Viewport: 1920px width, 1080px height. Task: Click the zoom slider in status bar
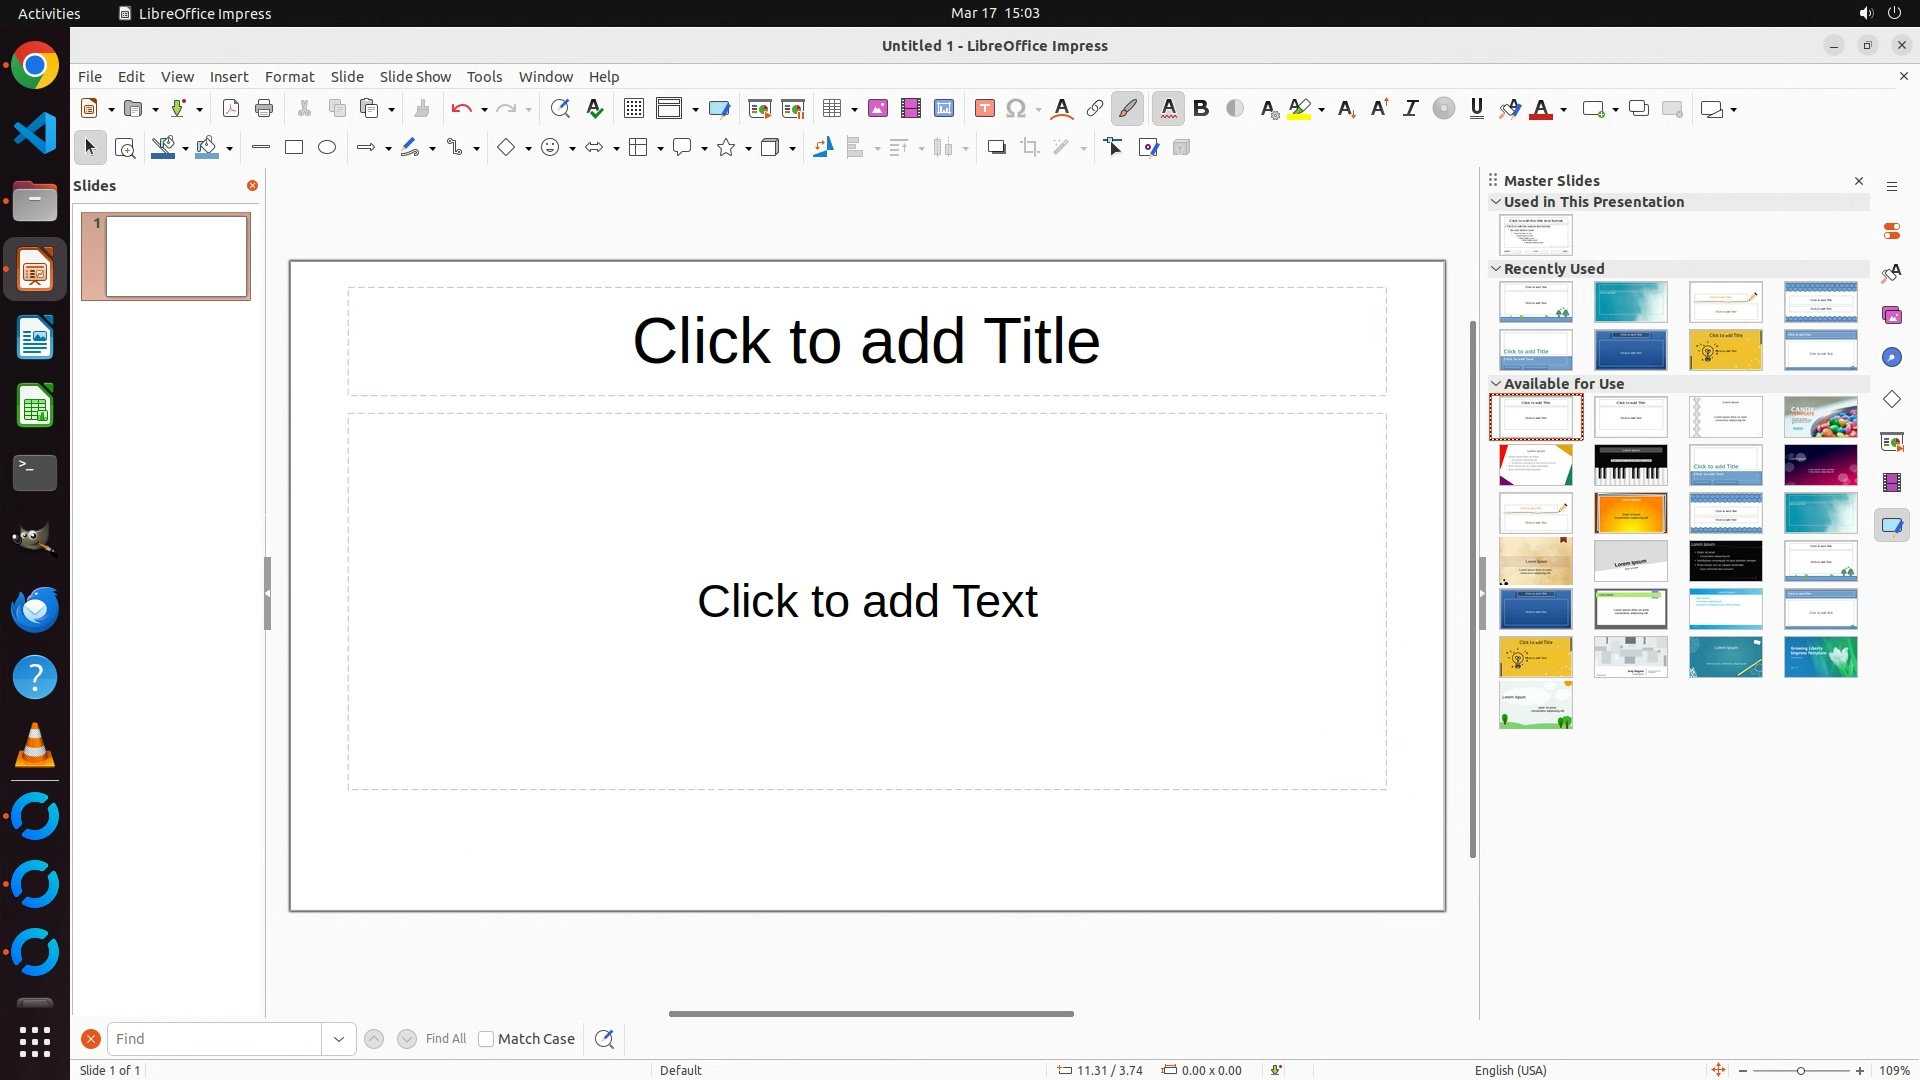pyautogui.click(x=1801, y=1071)
